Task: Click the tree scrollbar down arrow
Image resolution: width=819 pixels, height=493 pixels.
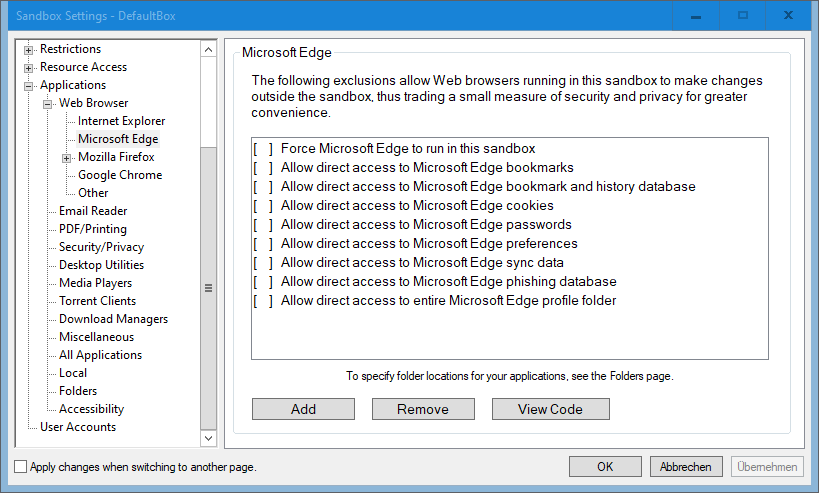Action: tap(208, 438)
